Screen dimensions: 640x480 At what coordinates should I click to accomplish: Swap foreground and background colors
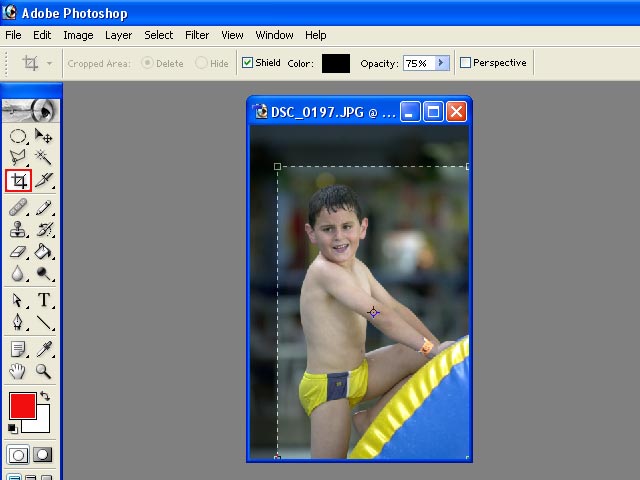pyautogui.click(x=45, y=396)
